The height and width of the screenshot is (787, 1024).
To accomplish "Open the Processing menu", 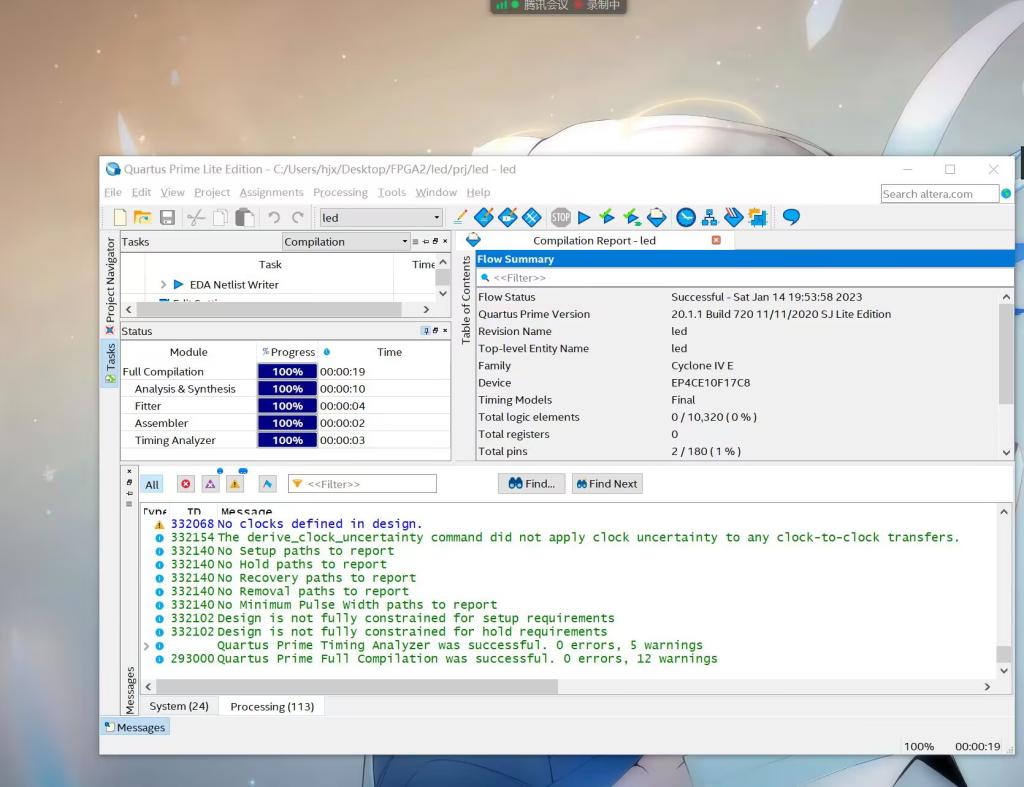I will (340, 192).
